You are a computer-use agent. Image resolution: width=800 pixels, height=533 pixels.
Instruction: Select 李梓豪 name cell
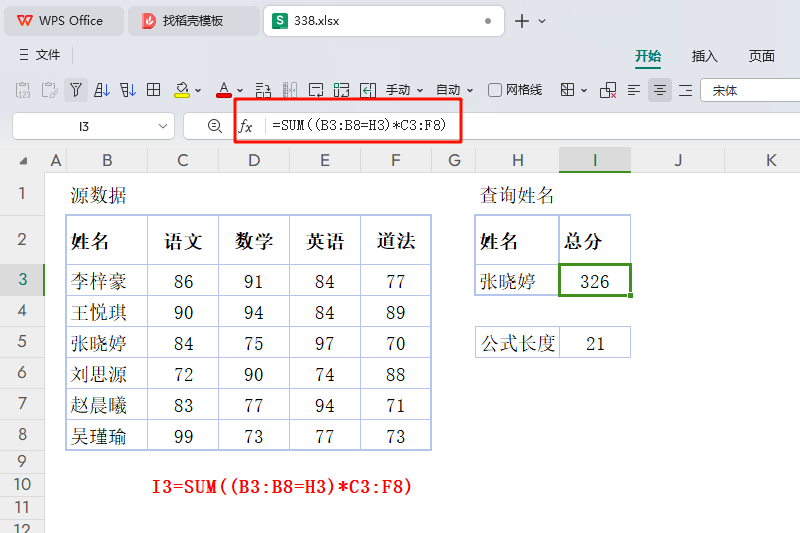coord(107,281)
